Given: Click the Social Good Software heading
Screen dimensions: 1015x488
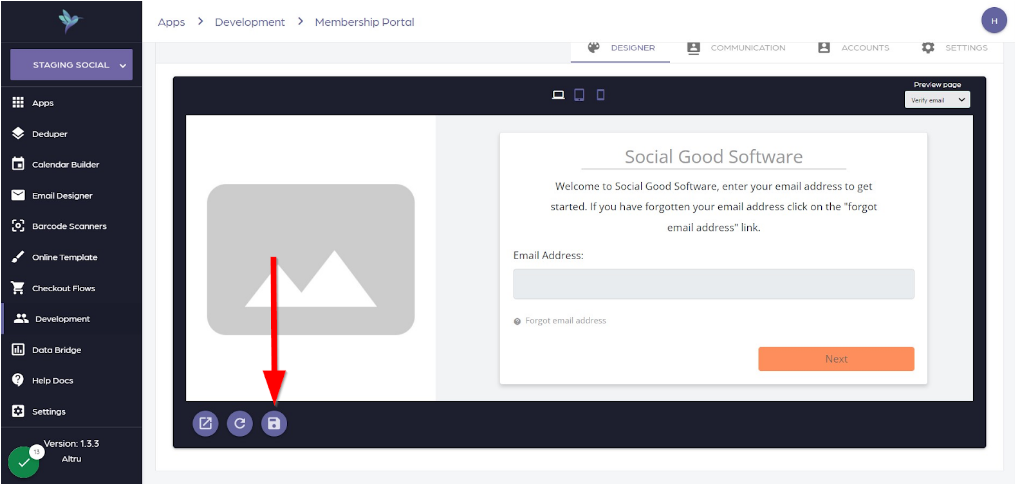Looking at the screenshot, I should click(713, 157).
